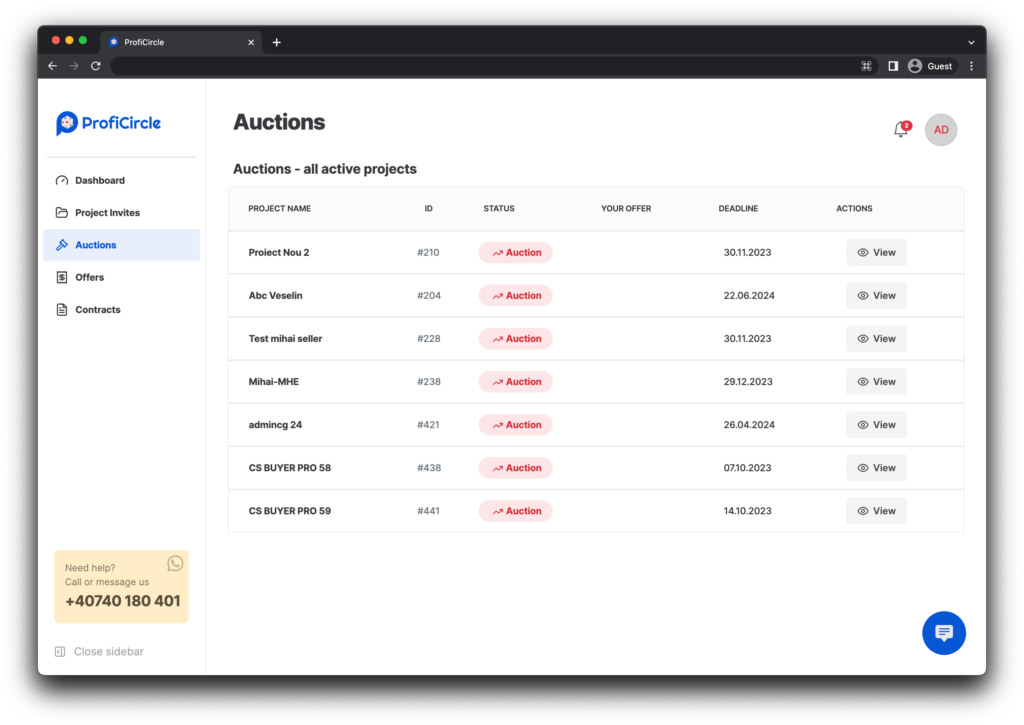
Task: Click the STATUS column header
Action: (499, 208)
